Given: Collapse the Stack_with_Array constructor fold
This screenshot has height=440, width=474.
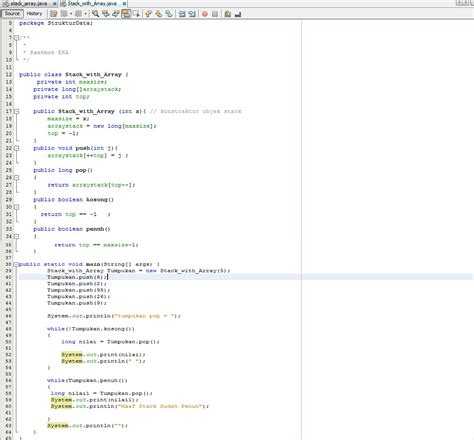Looking at the screenshot, I should pyautogui.click(x=17, y=111).
